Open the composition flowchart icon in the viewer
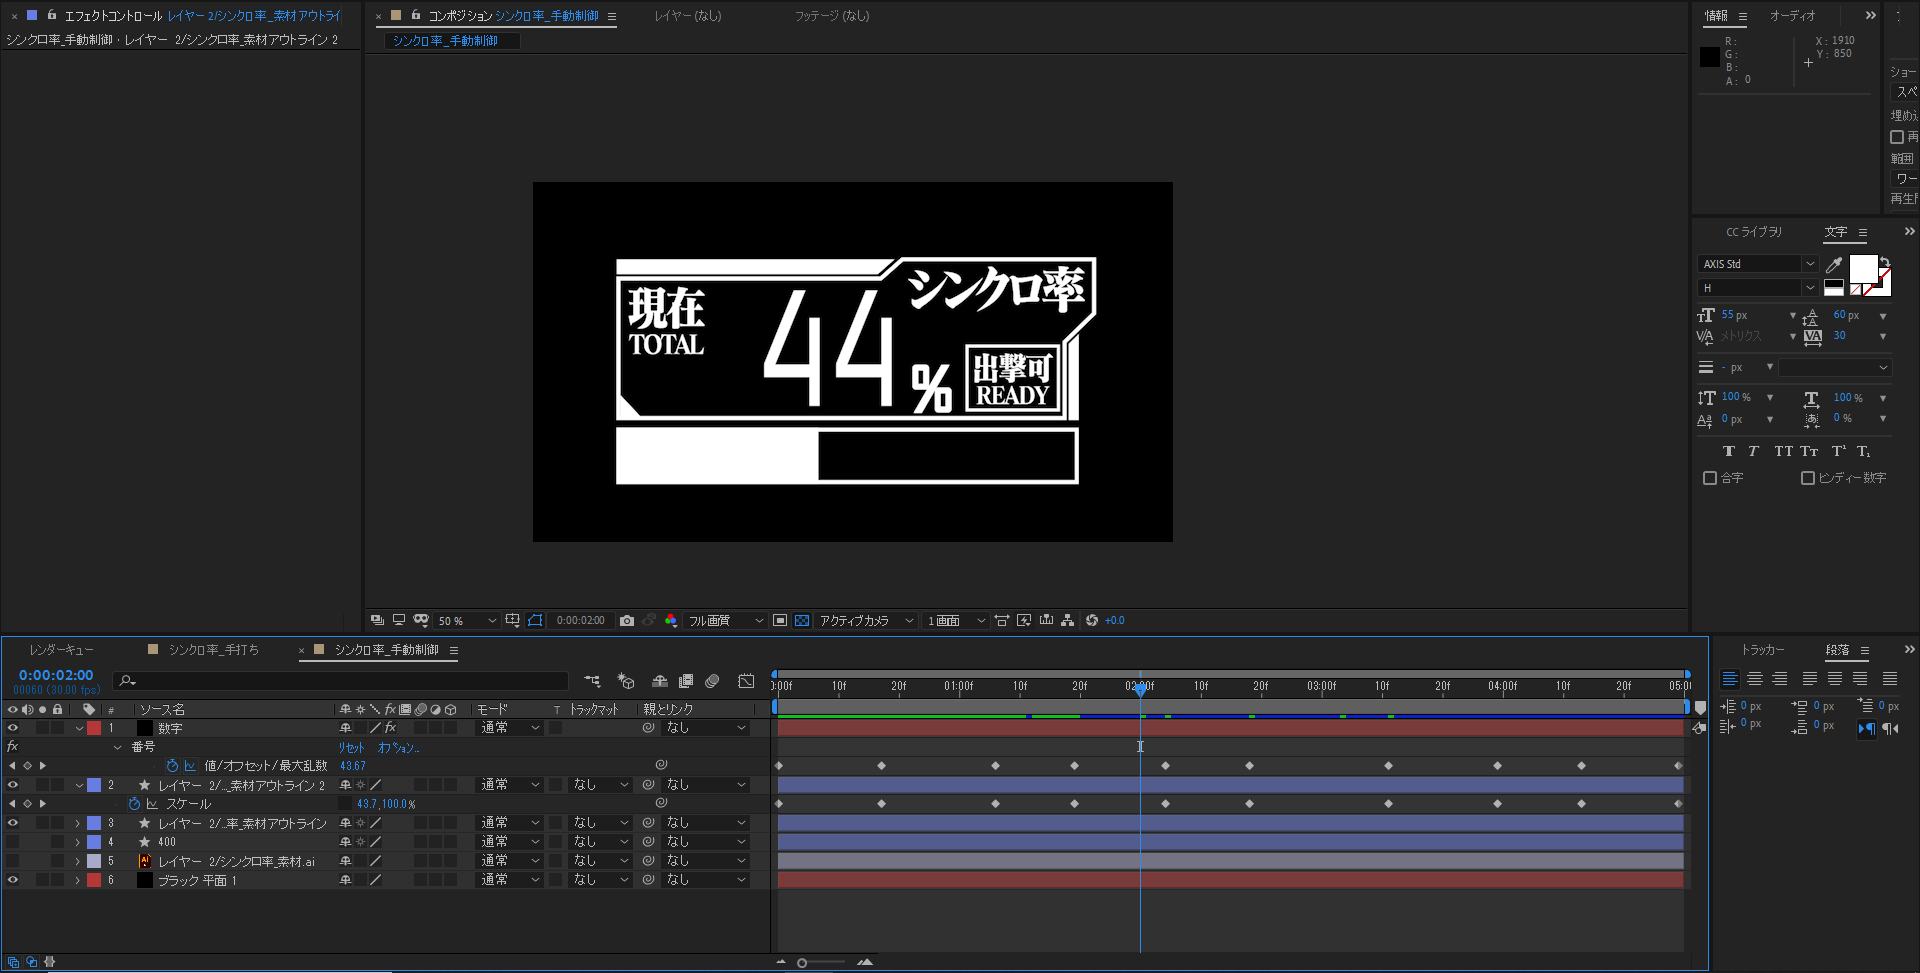The width and height of the screenshot is (1920, 973). [x=1068, y=621]
